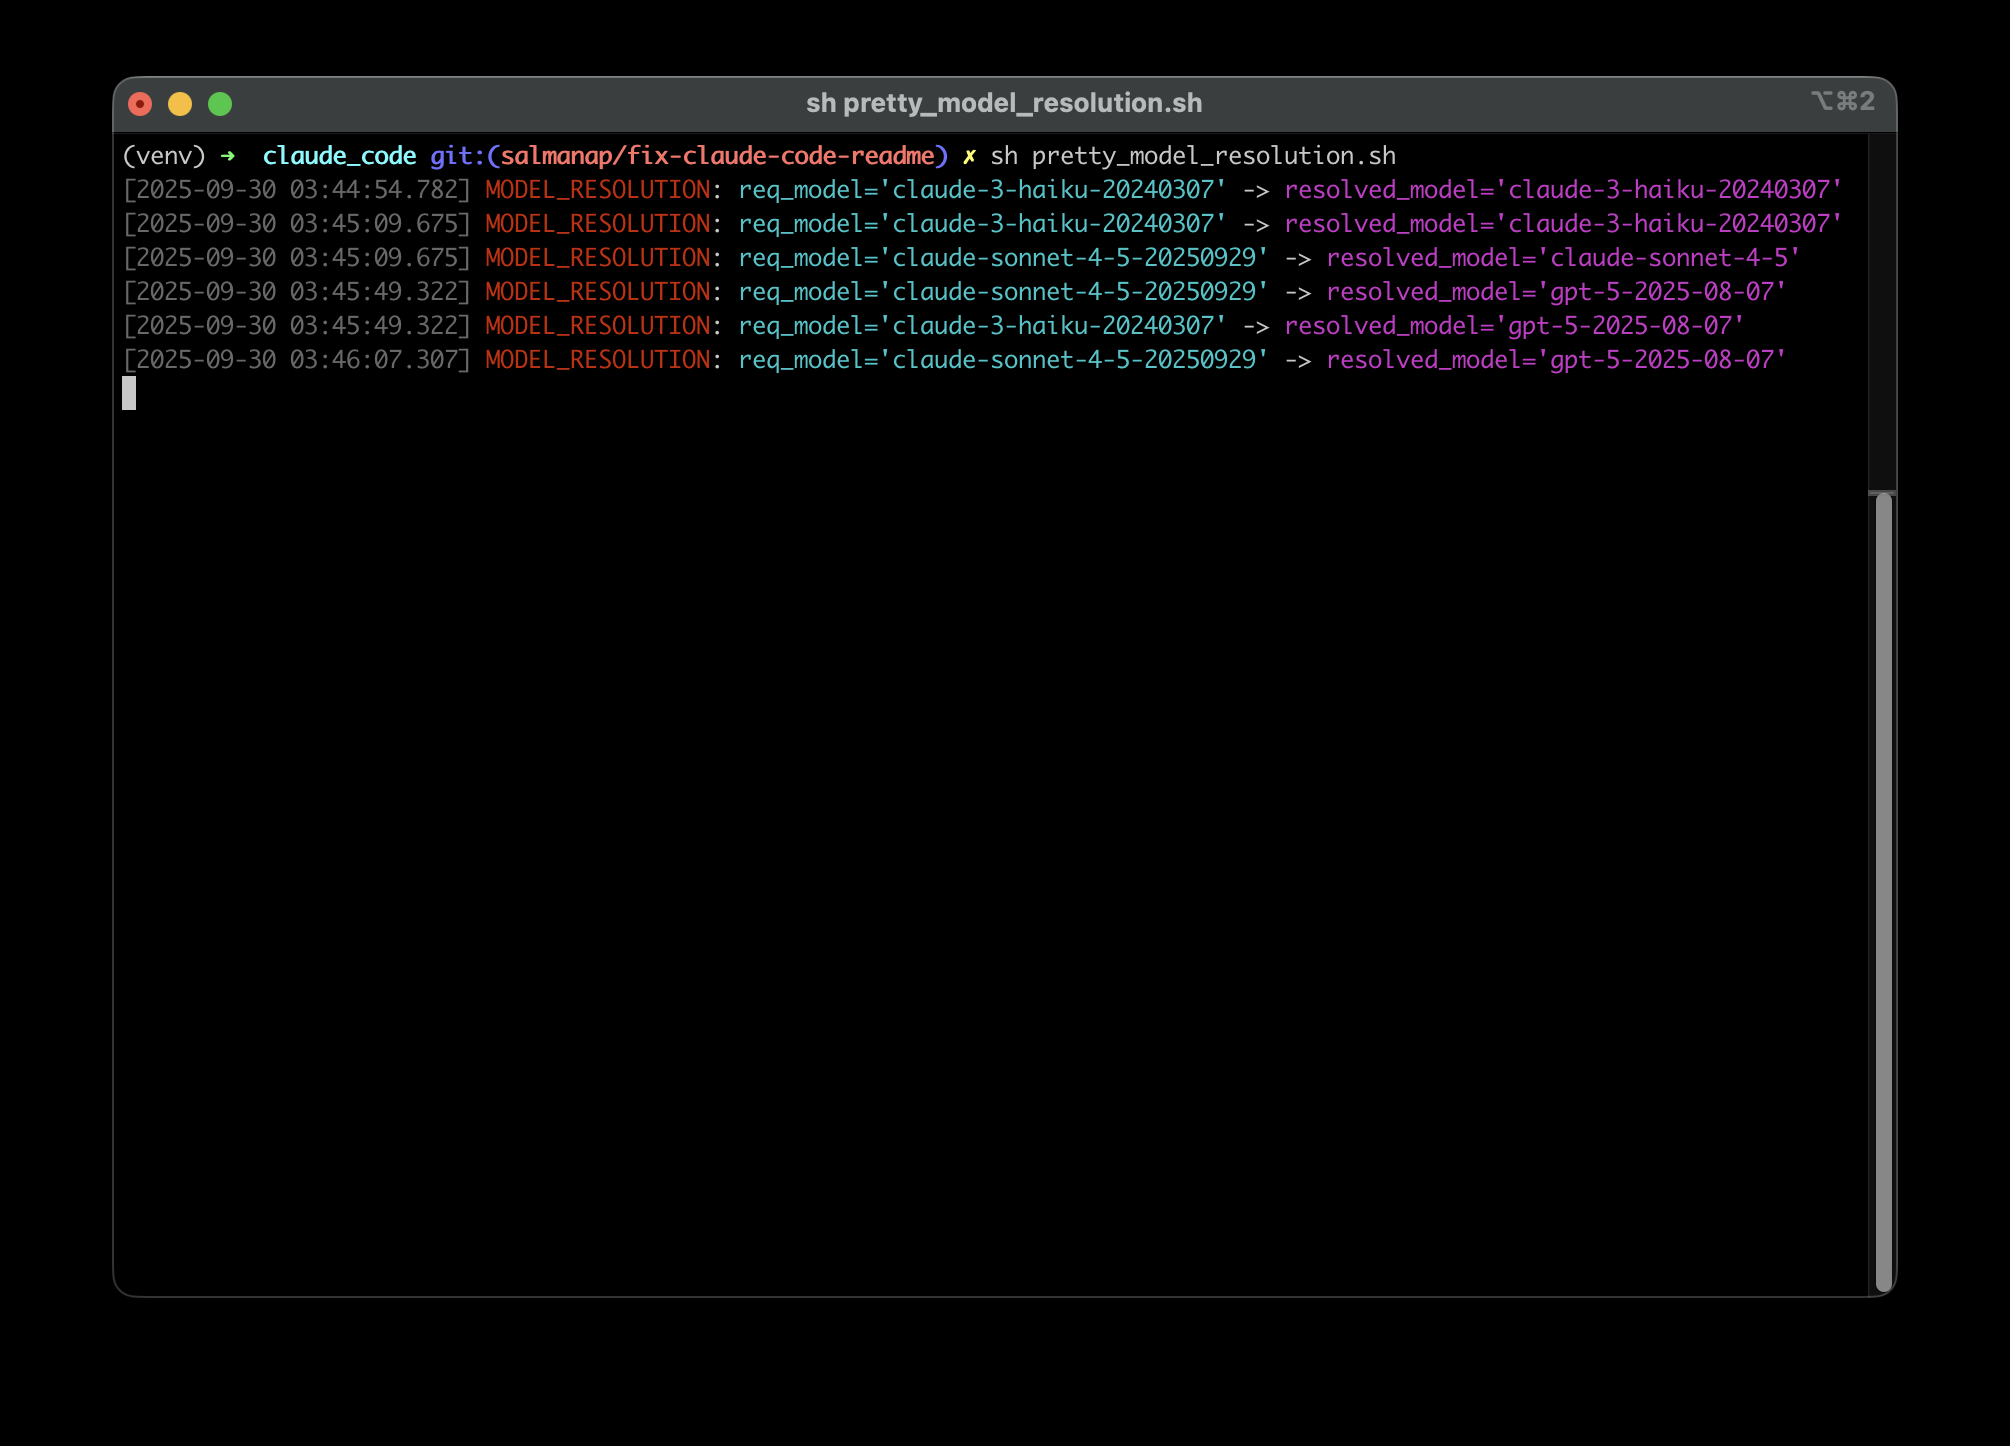2010x1446 pixels.
Task: Click the window title sh pretty_model_resolution.sh
Action: pyautogui.click(x=1003, y=102)
